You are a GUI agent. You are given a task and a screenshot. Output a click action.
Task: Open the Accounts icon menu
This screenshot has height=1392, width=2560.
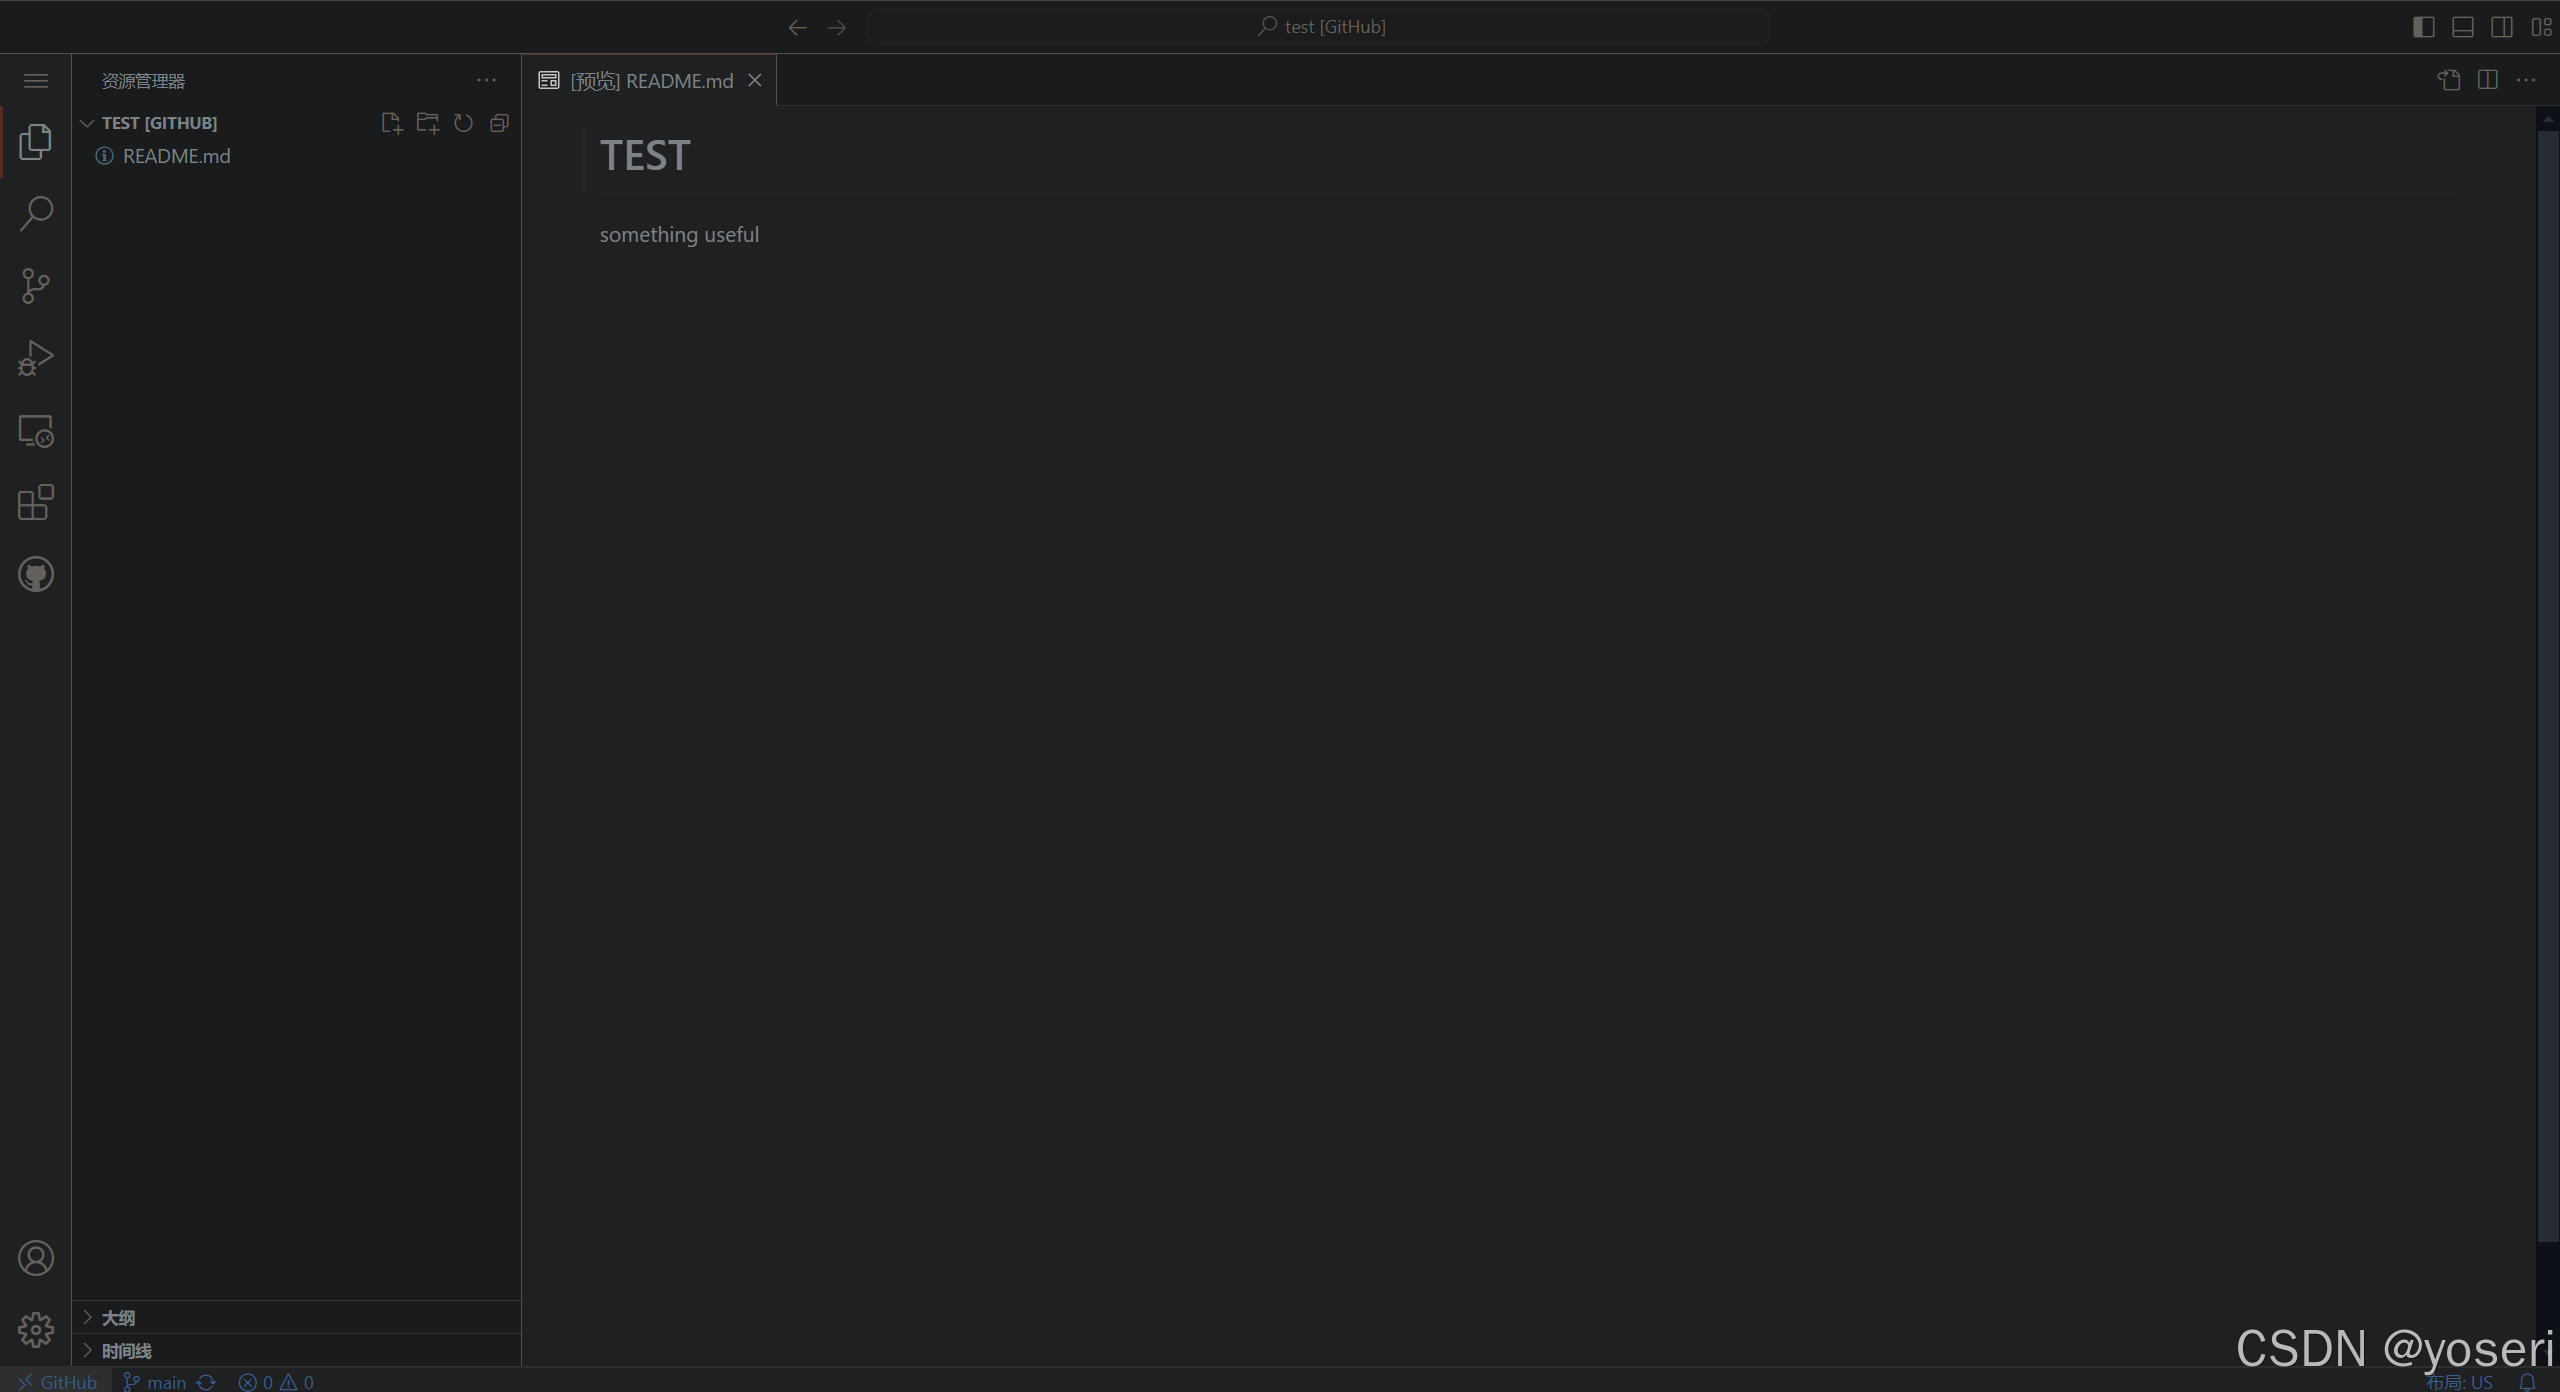[36, 1258]
